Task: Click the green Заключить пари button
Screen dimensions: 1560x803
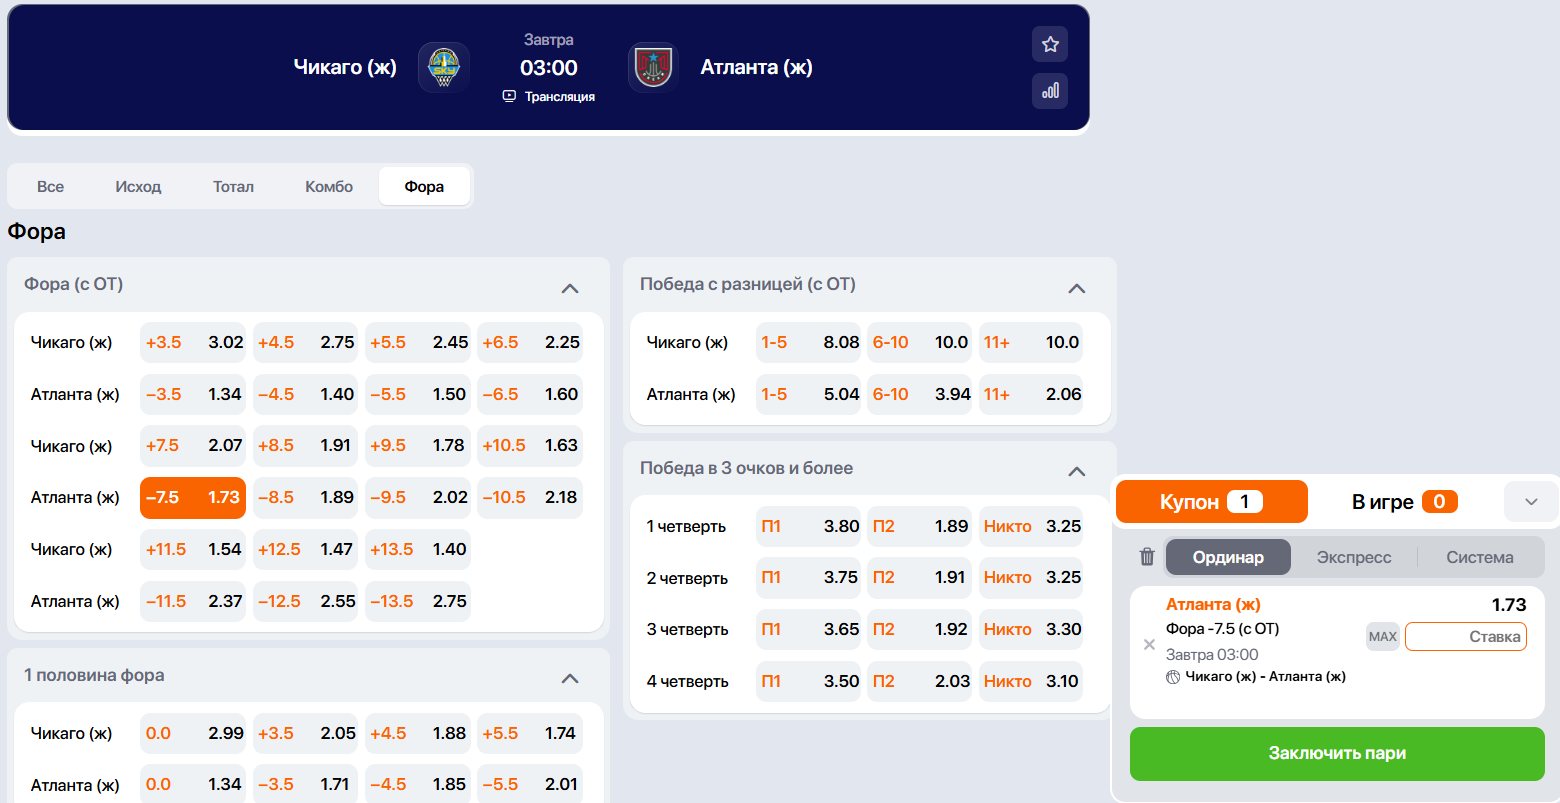Action: pos(1337,754)
